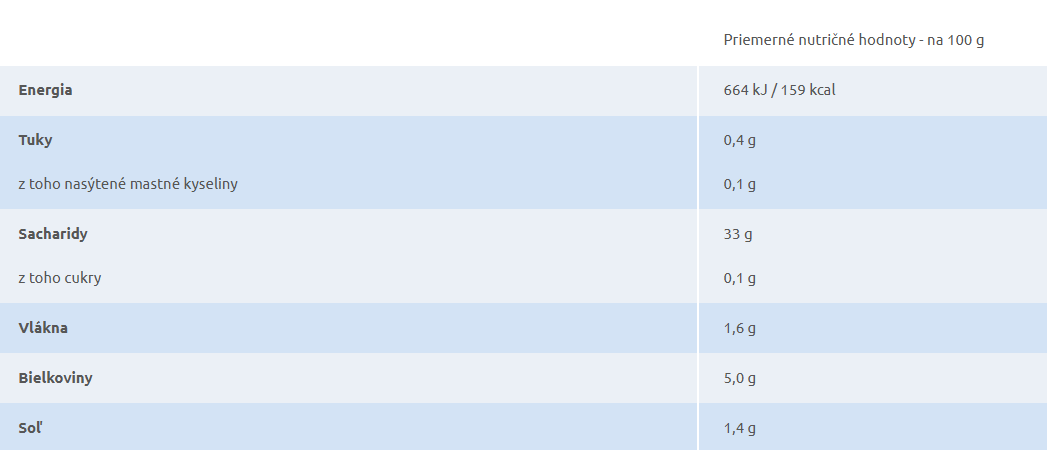Image resolution: width=1047 pixels, height=450 pixels.
Task: Click the Bielkoviny row label
Action: click(55, 378)
